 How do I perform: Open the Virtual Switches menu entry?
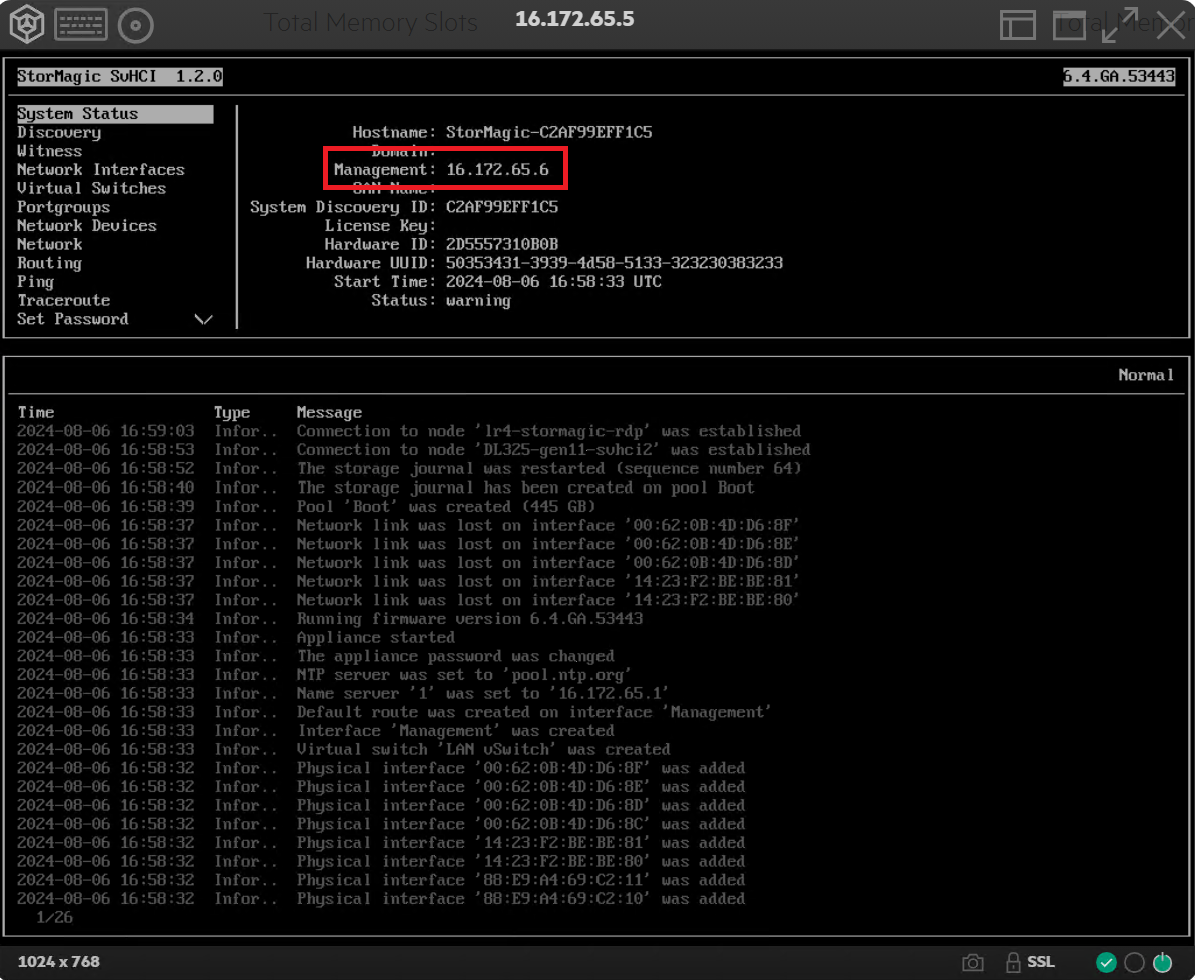click(x=91, y=188)
